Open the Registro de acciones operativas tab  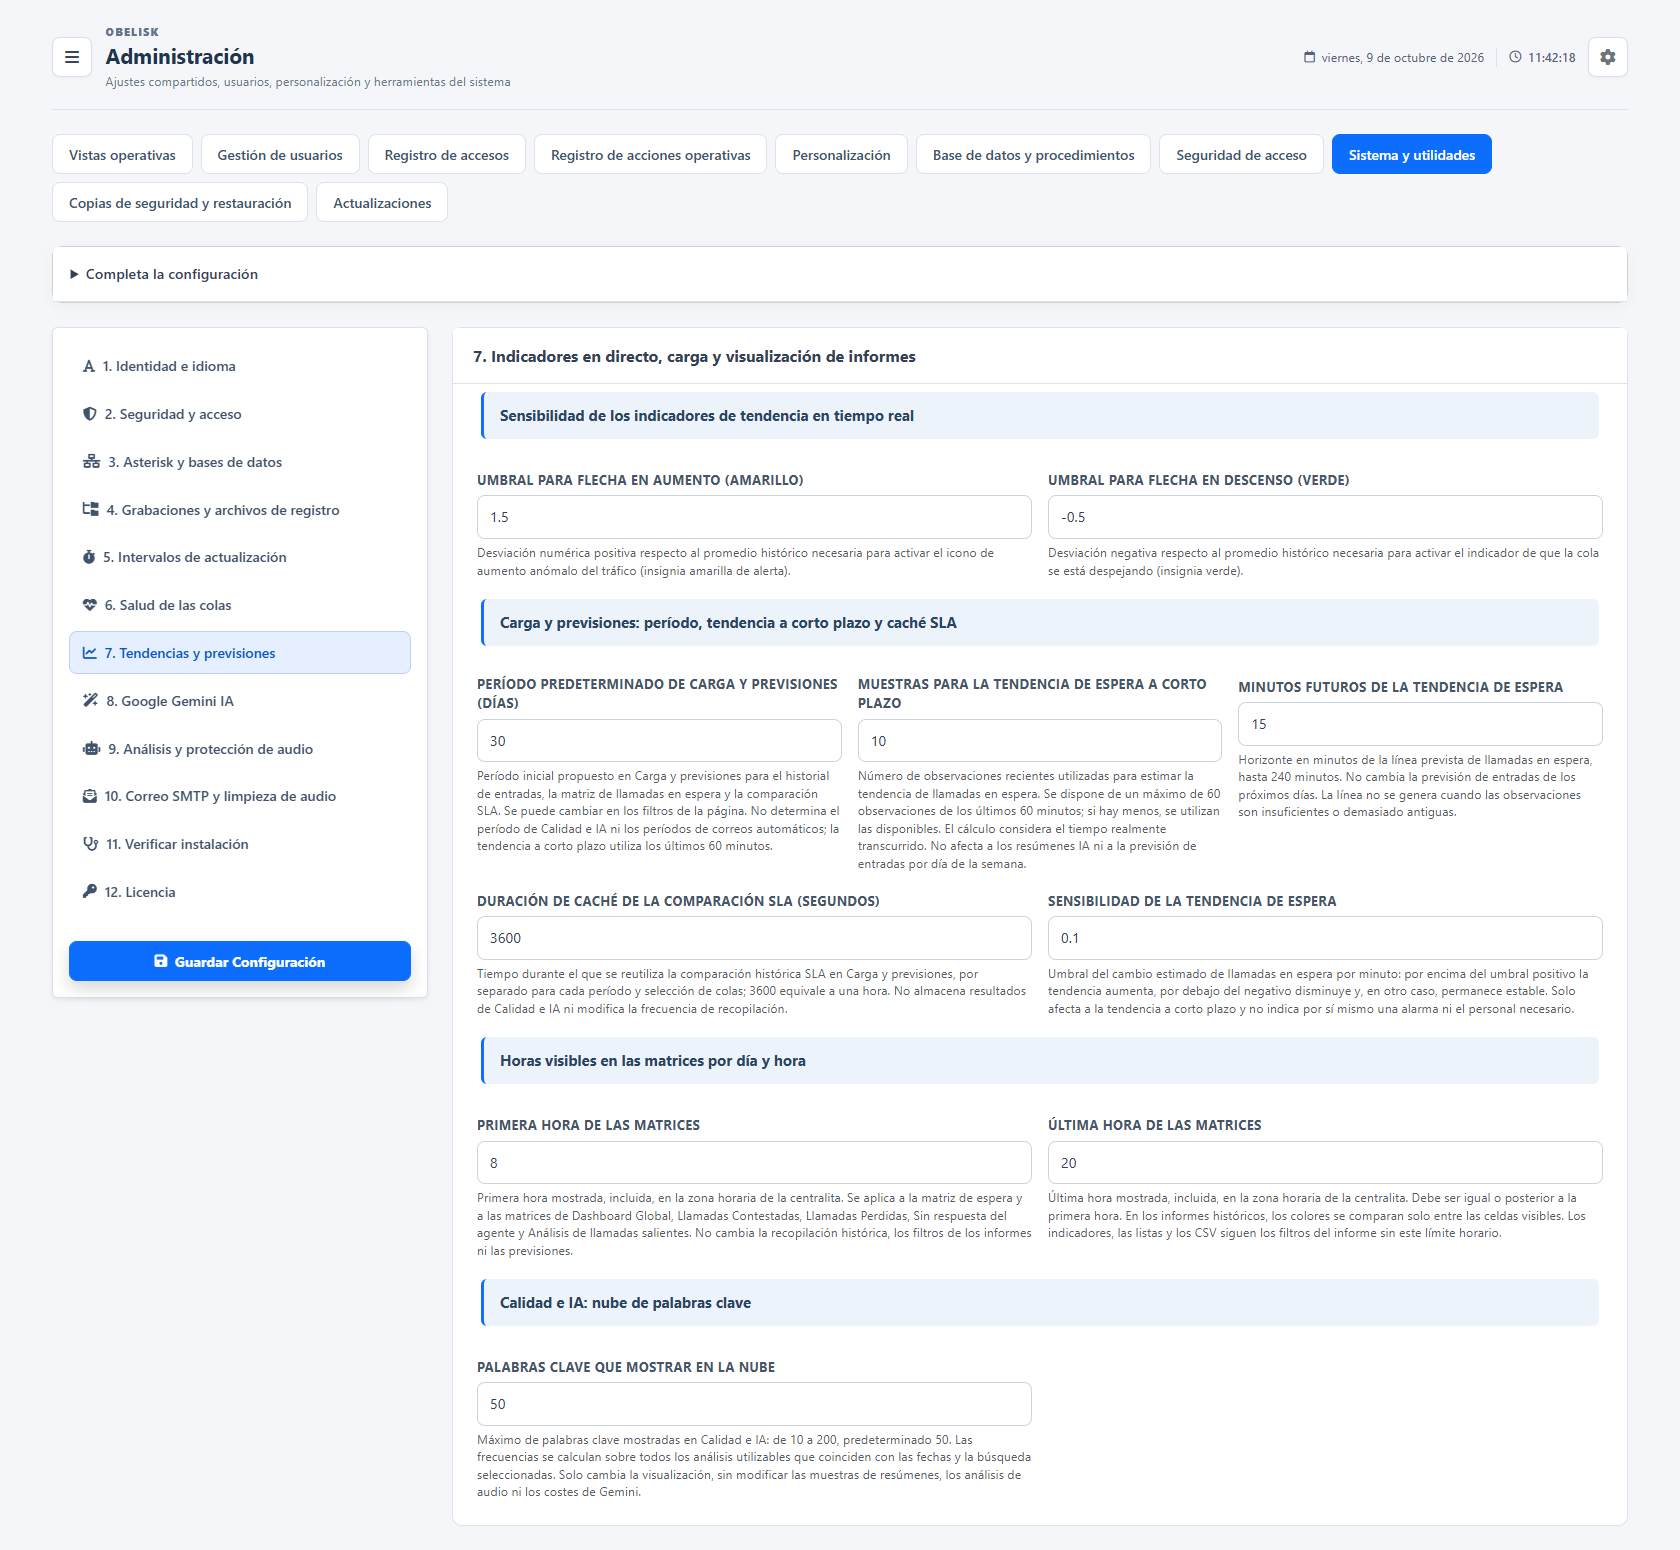651,155
